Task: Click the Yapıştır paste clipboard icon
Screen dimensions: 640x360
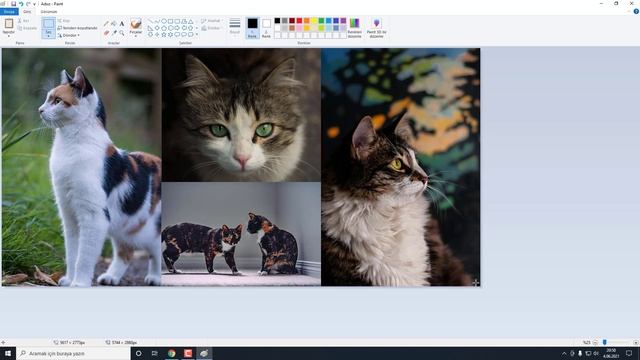Action: (9, 24)
